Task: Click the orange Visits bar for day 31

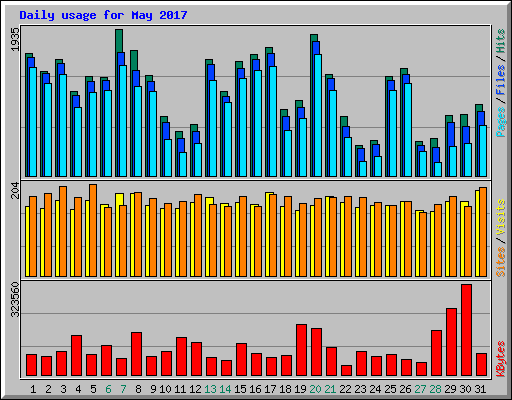Action: pyautogui.click(x=483, y=232)
